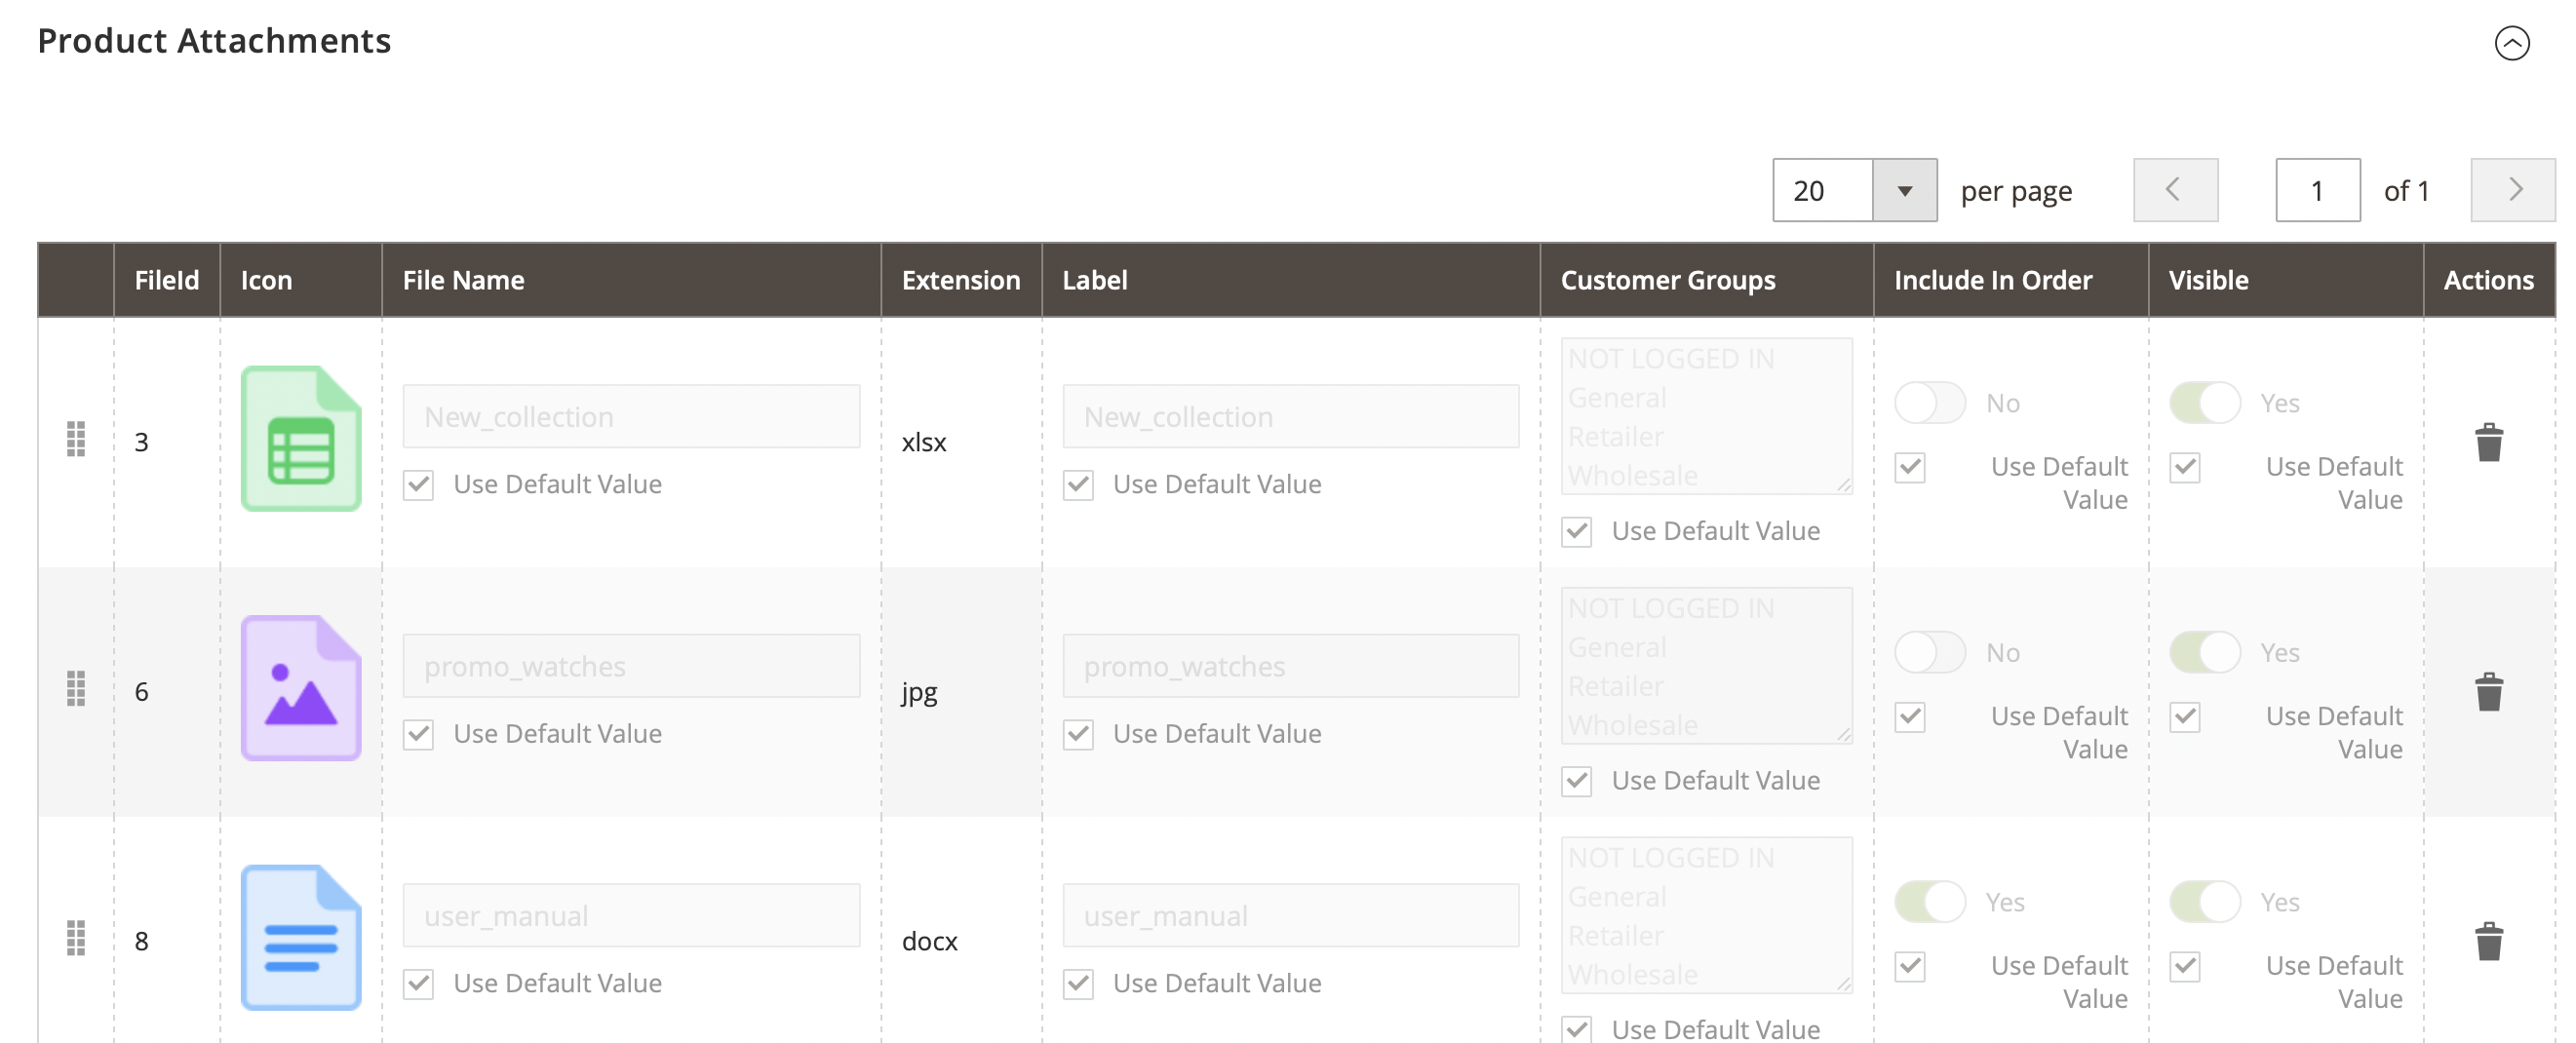The height and width of the screenshot is (1043, 2576).
Task: Toggle Include In Order switch for promo_watches
Action: point(1931,653)
